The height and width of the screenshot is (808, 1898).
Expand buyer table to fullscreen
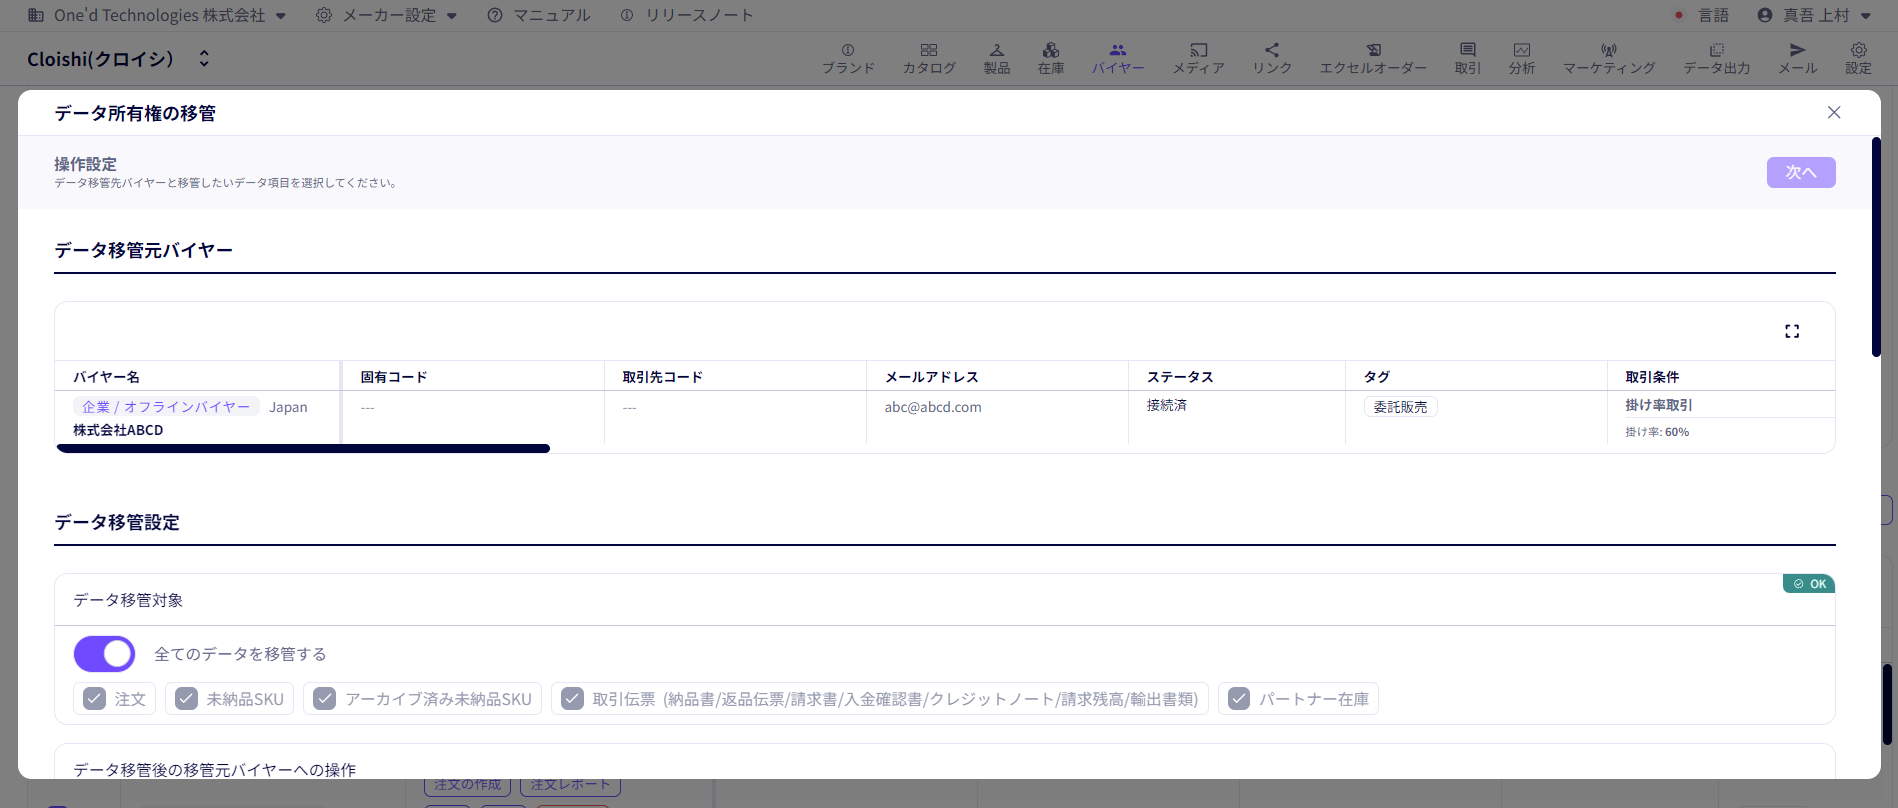pyautogui.click(x=1792, y=331)
